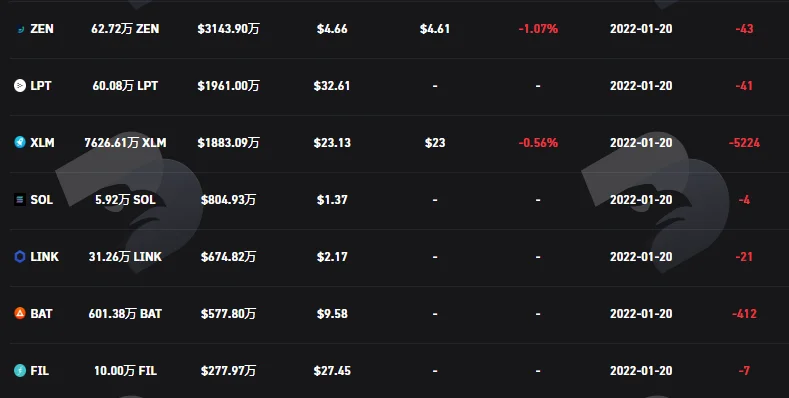Select the 601.38万 BAT holdings cell

tap(125, 313)
